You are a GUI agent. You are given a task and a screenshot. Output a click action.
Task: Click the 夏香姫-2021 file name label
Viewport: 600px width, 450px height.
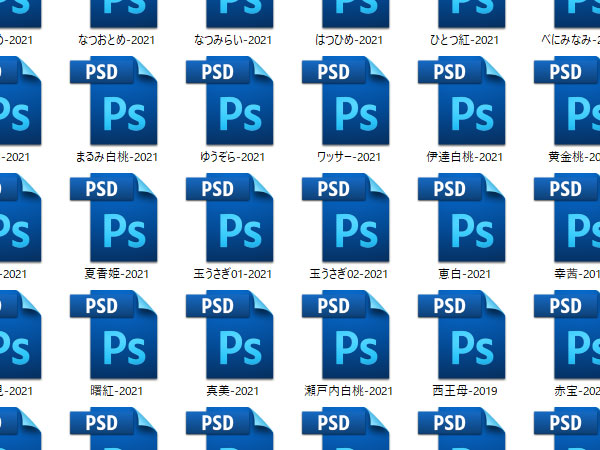coord(116,274)
